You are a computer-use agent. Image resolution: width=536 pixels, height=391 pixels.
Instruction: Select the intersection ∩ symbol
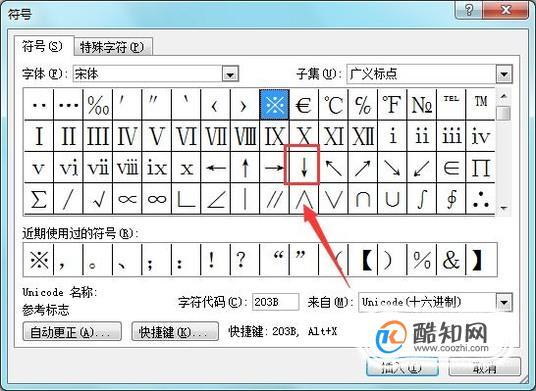362,199
